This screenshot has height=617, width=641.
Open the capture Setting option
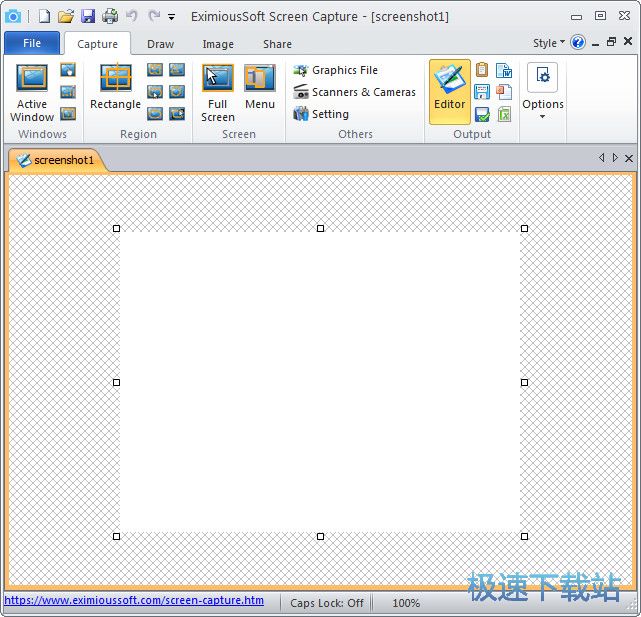[321, 114]
